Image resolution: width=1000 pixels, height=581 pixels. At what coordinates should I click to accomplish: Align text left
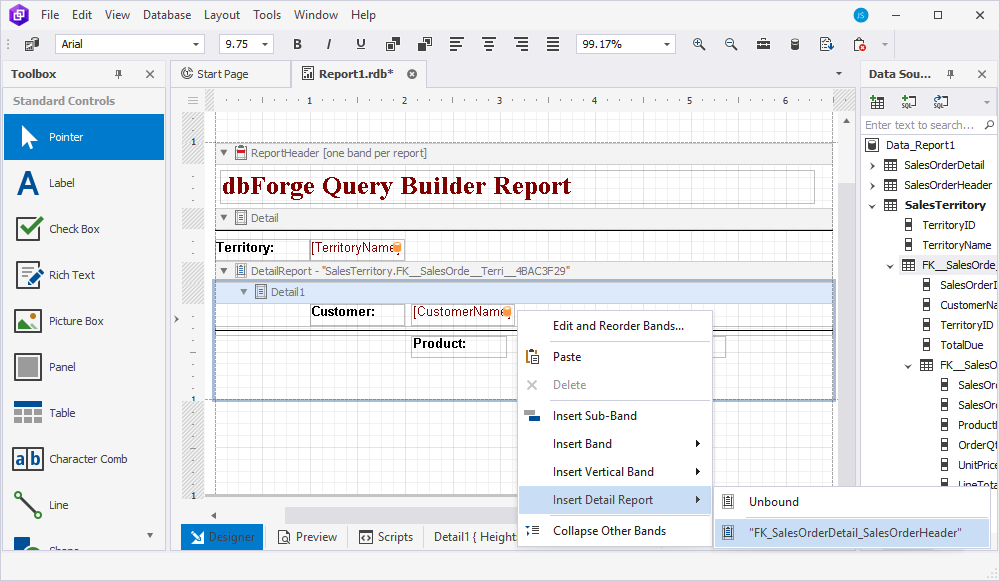click(457, 44)
